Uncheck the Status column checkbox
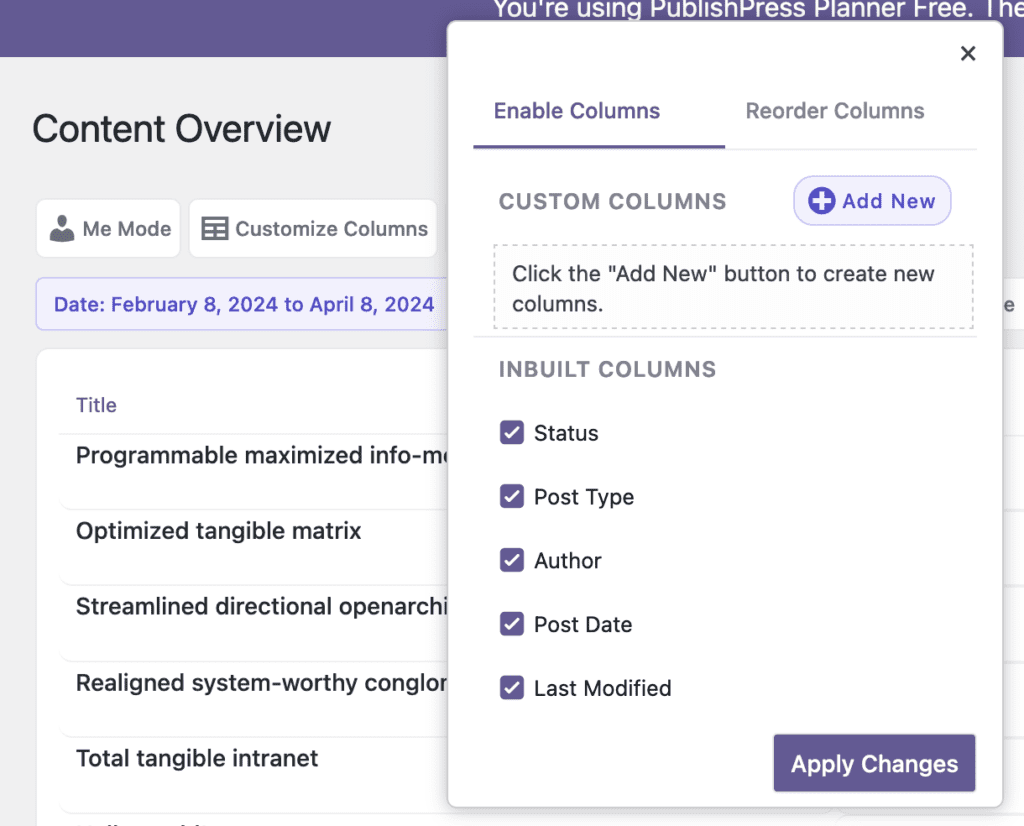Image resolution: width=1024 pixels, height=826 pixels. coord(512,432)
